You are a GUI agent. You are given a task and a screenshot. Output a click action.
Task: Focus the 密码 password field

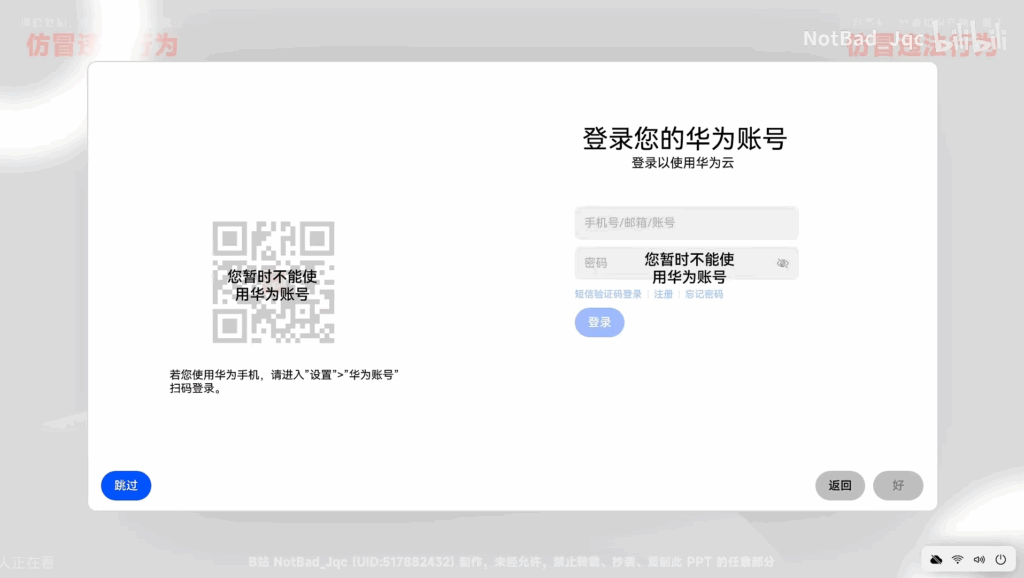[x=686, y=263]
